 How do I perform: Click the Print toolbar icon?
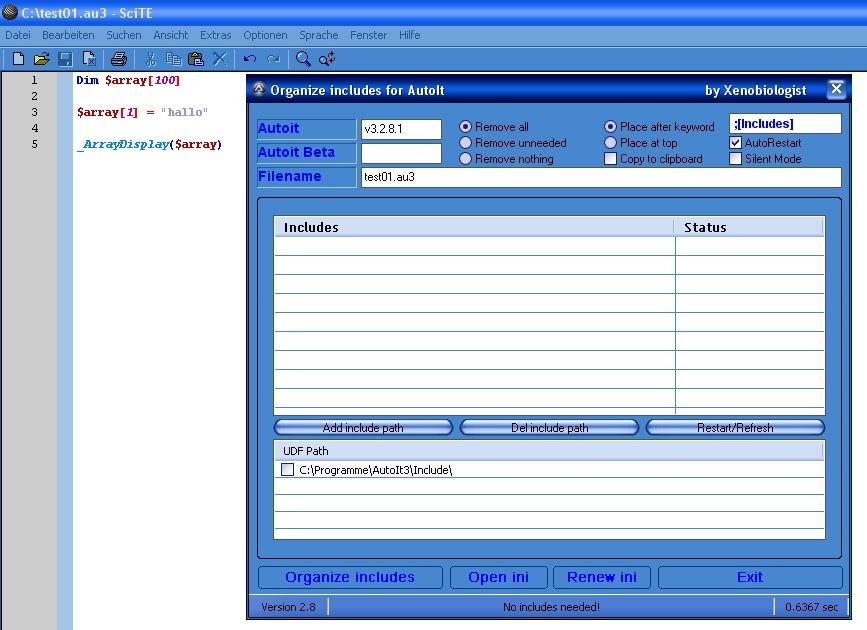(119, 59)
